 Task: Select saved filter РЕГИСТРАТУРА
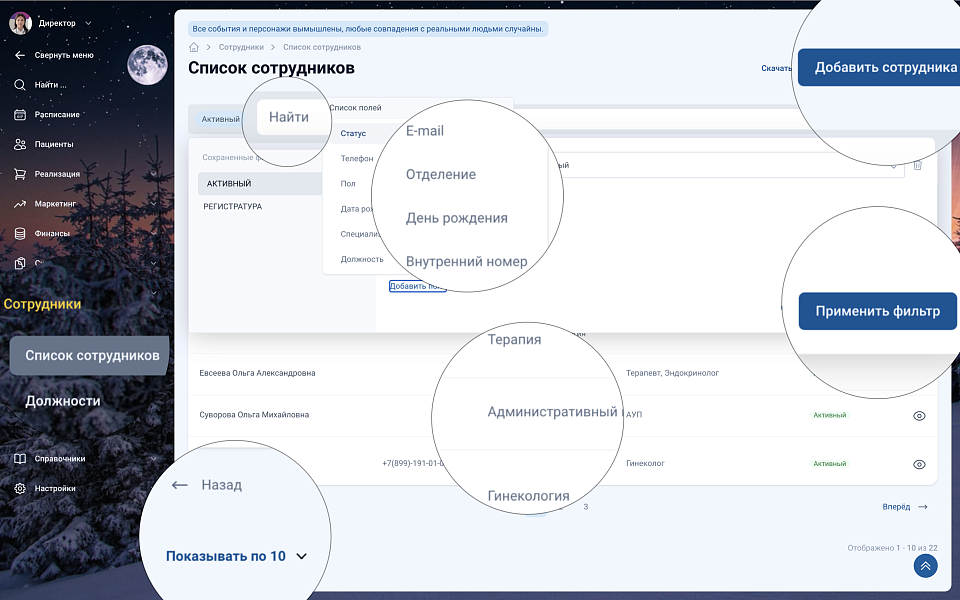[232, 206]
